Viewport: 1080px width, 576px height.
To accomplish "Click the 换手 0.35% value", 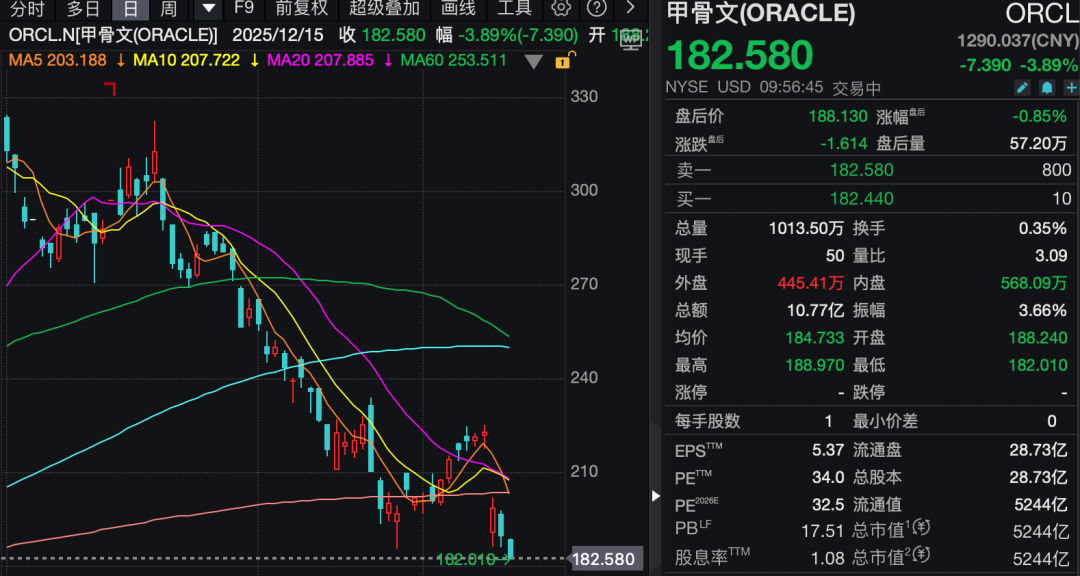I will pos(1043,228).
